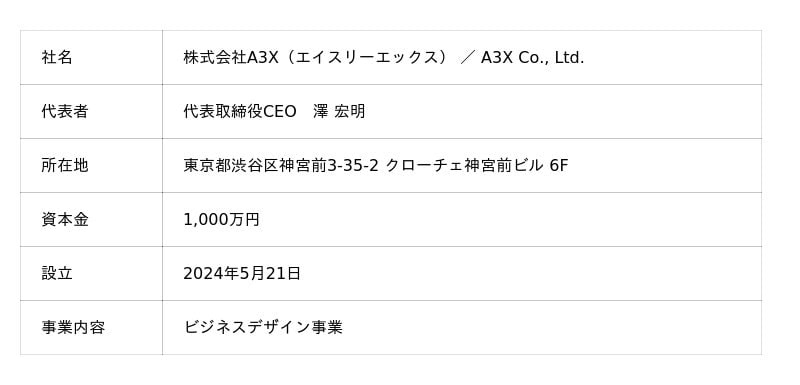
Task: Click the address 東京都渋谷区神宮前3-35-2
Action: [281, 166]
